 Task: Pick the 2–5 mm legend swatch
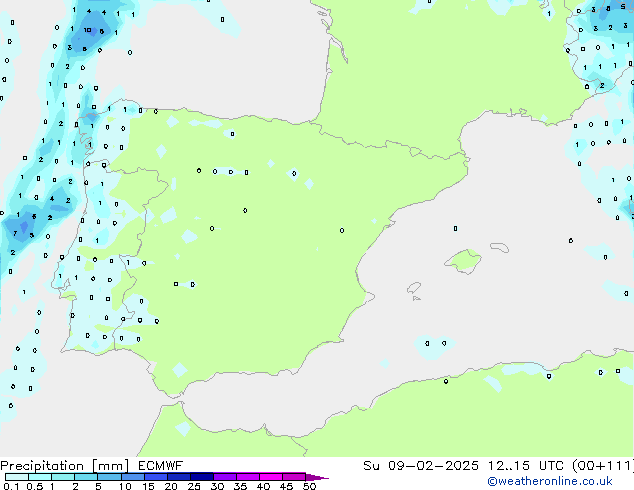[86, 477]
